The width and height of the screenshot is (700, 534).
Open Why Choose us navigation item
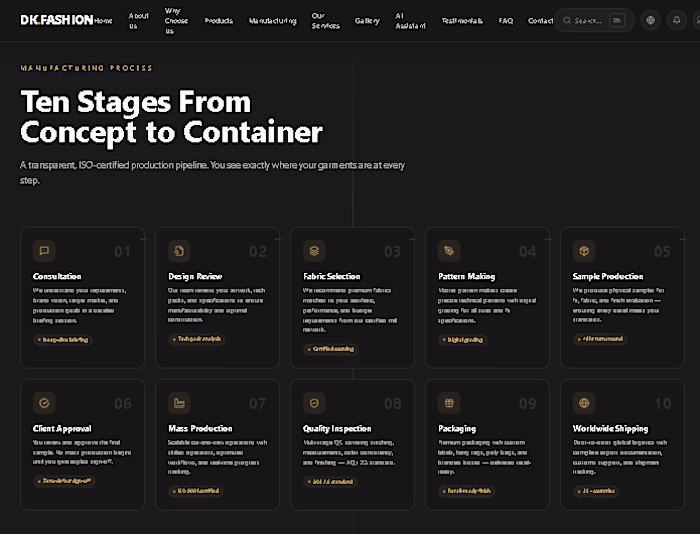click(176, 21)
